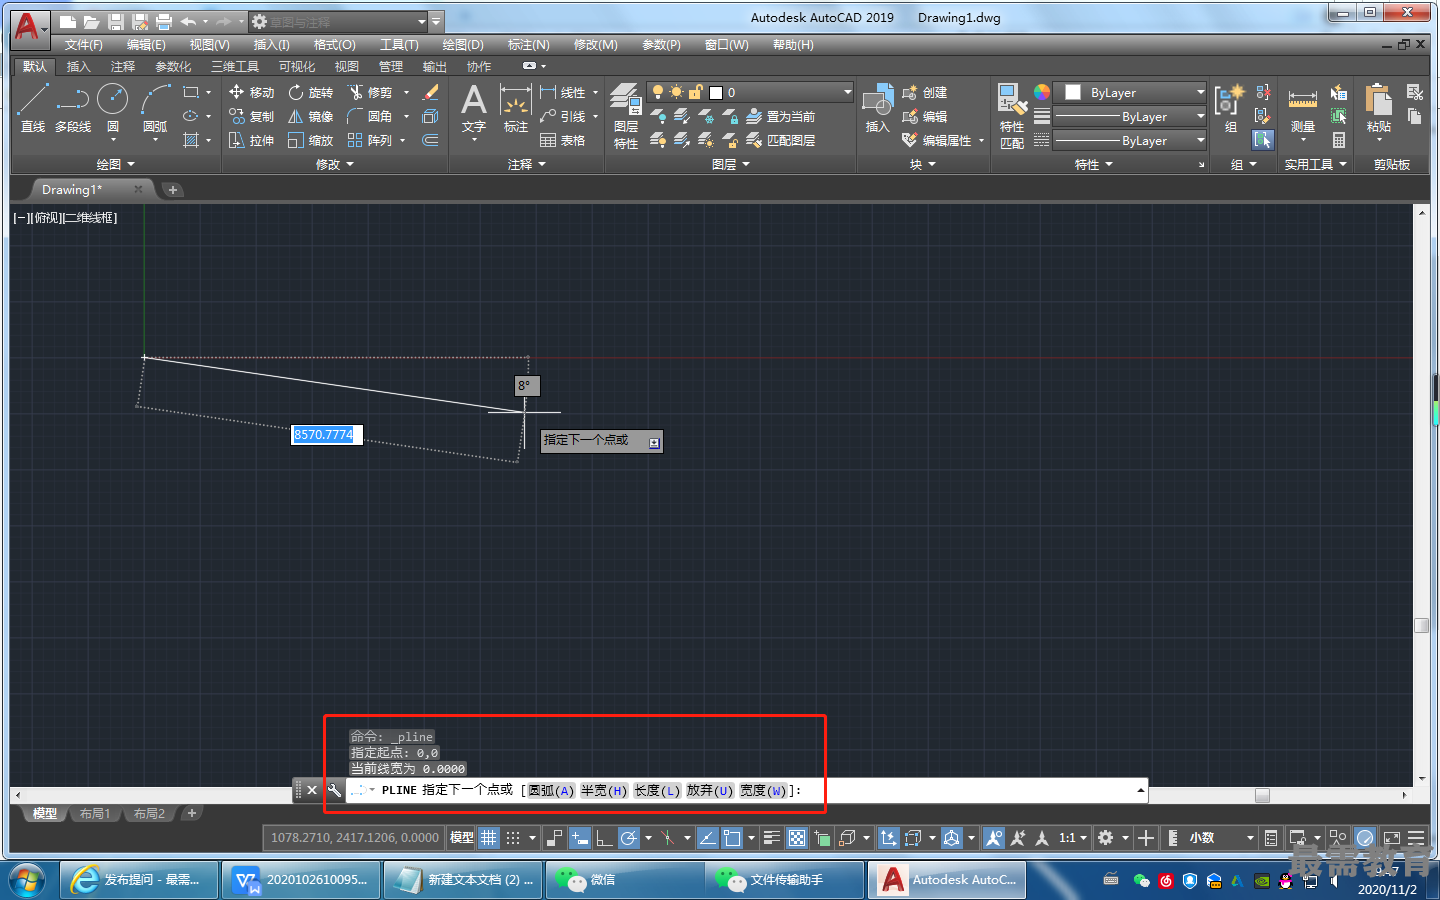Click the 拉伸 (Stretch) tool
Image resolution: width=1440 pixels, height=900 pixels.
pyautogui.click(x=251, y=140)
